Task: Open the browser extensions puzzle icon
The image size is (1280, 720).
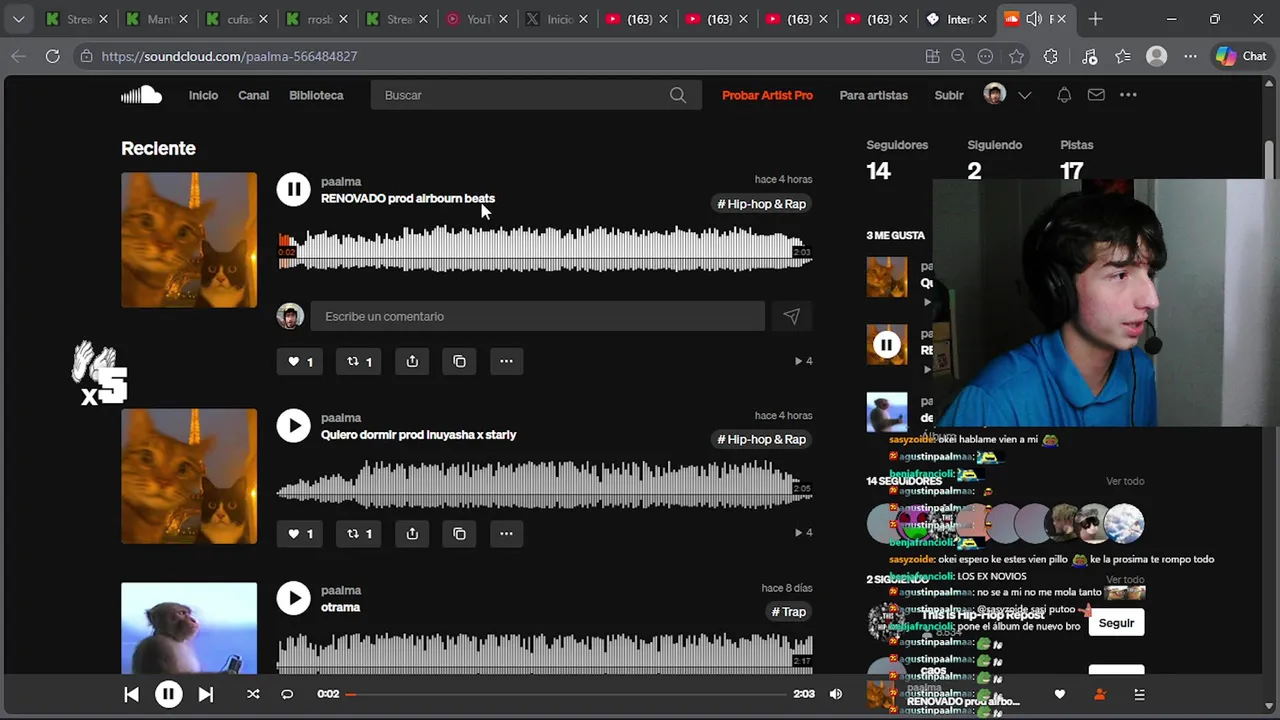Action: click(1050, 56)
